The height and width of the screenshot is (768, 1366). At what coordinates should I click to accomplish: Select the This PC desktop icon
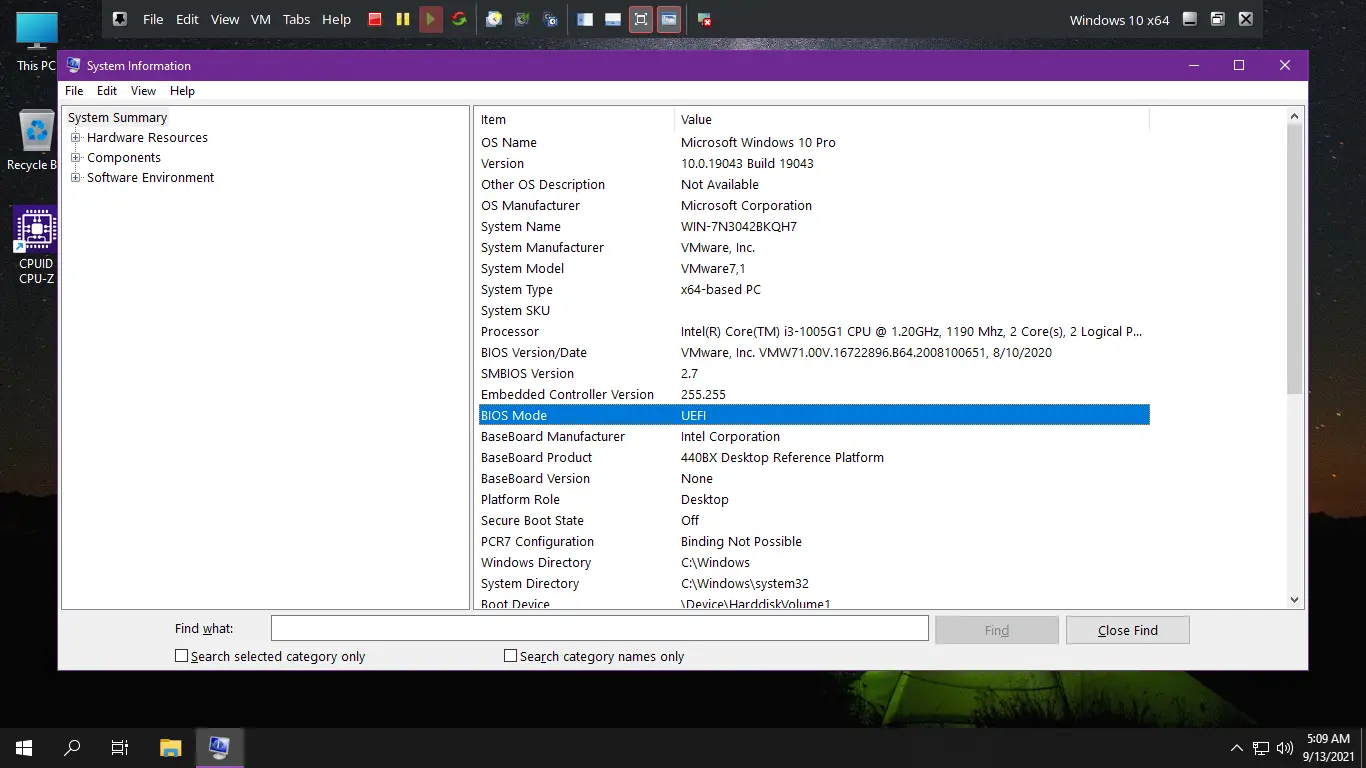coord(36,42)
